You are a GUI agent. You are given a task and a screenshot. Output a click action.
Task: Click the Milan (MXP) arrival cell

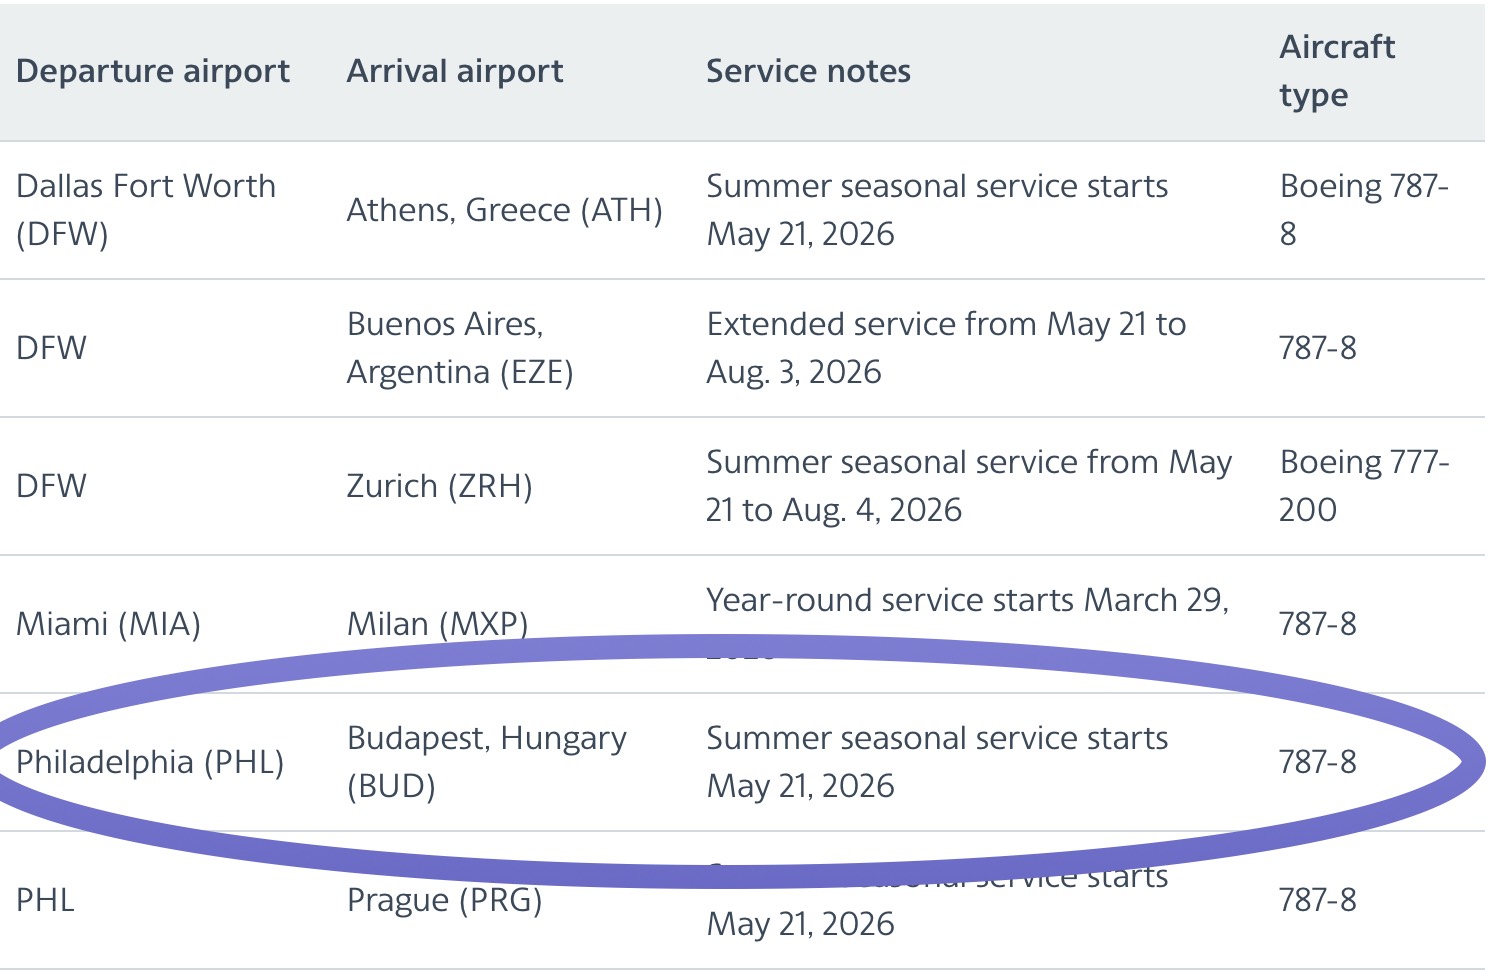[437, 624]
